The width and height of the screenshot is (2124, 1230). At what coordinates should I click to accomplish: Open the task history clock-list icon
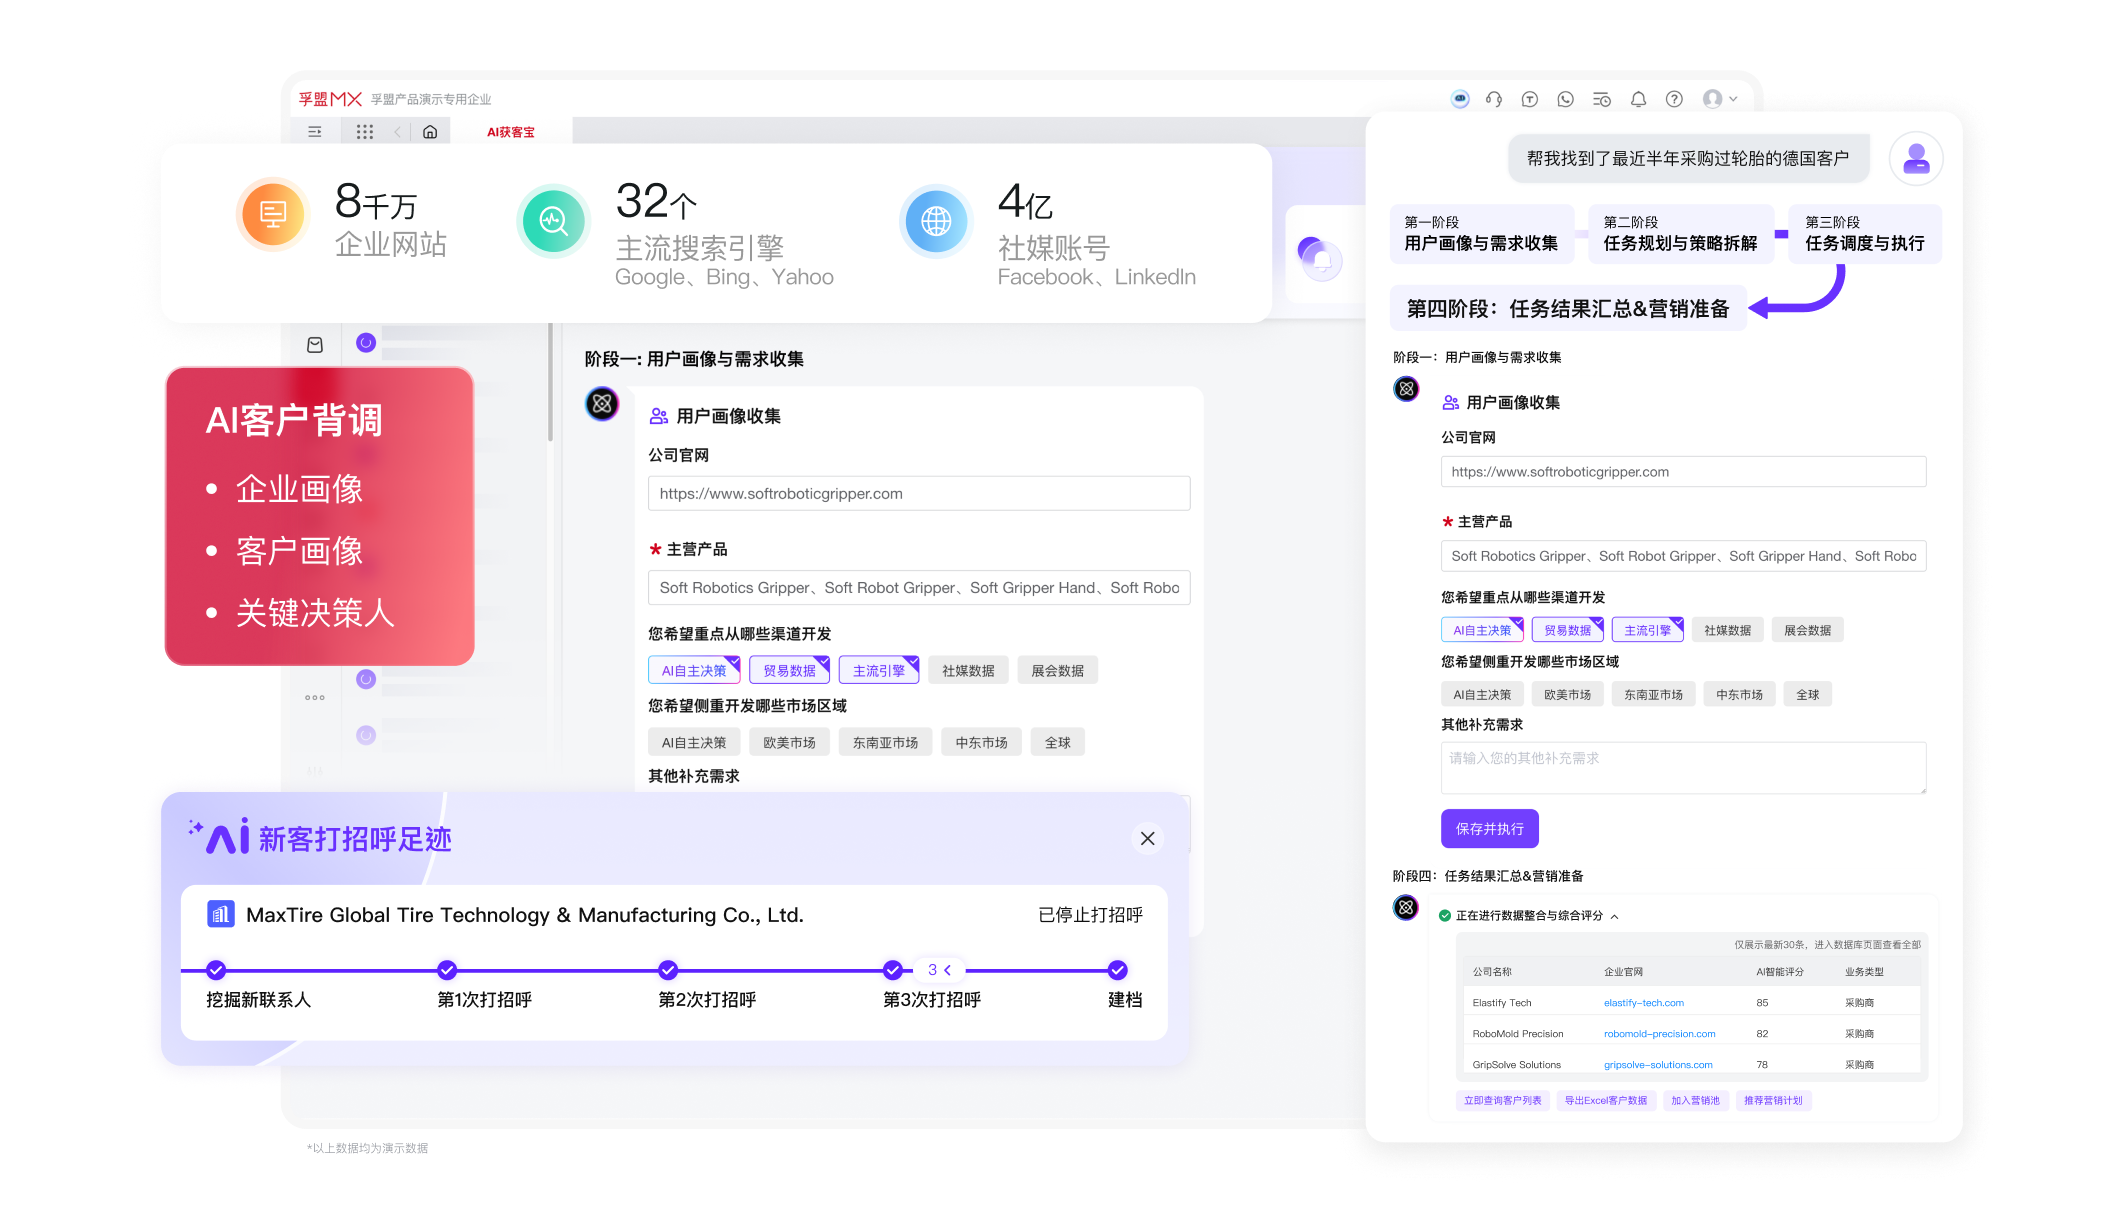tap(1602, 99)
